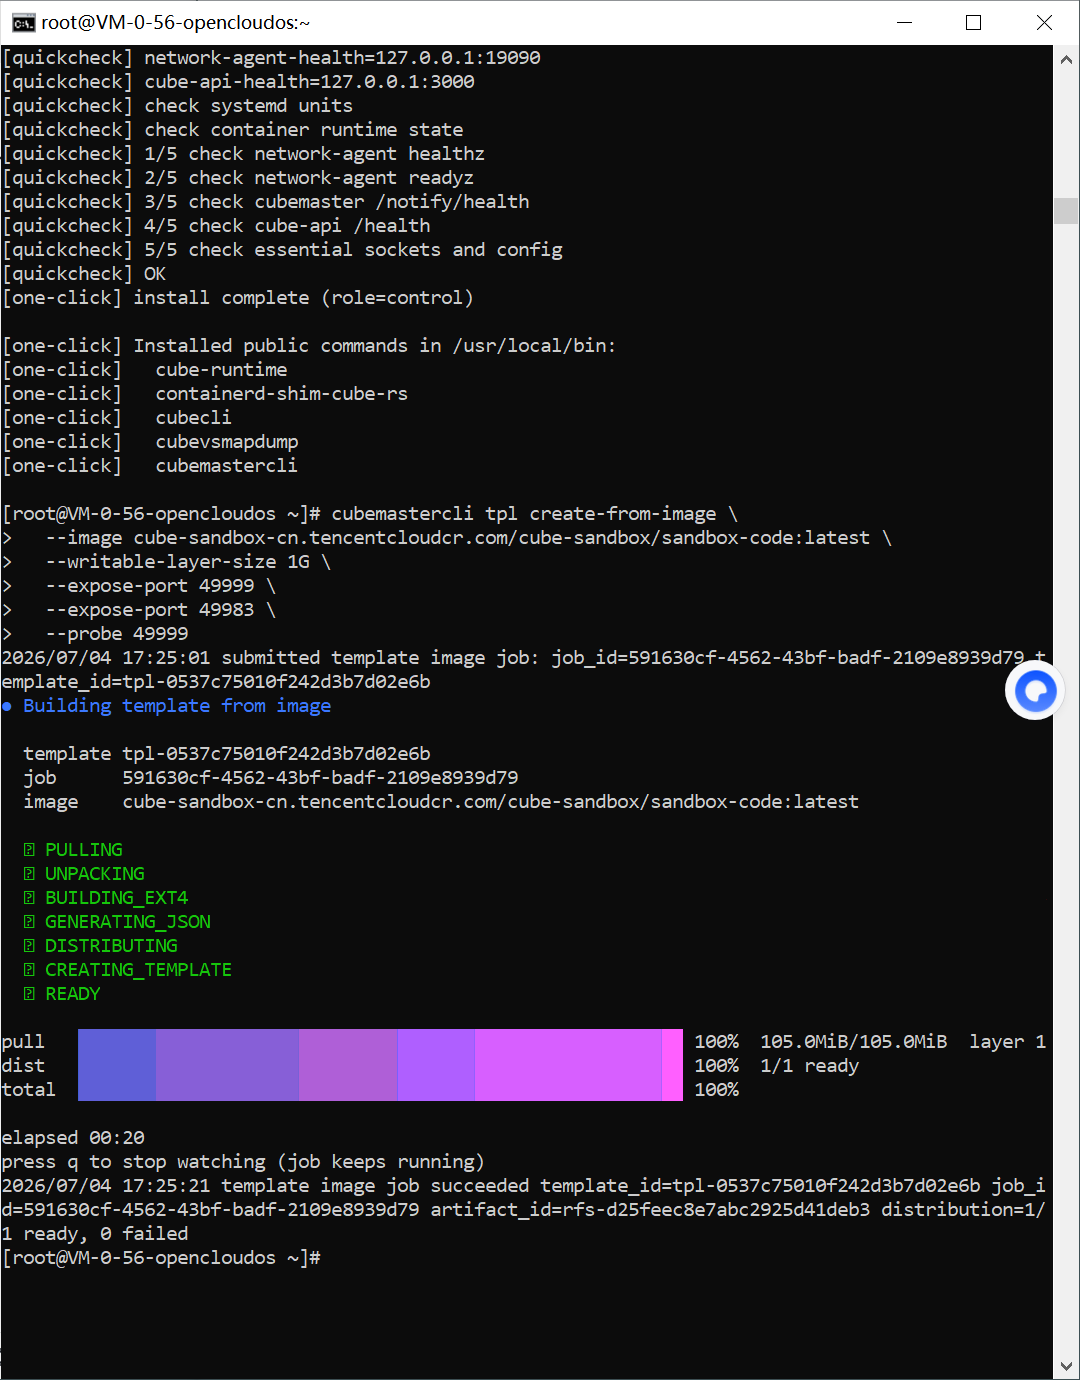Click the PULLING status line
1080x1380 pixels.
click(73, 849)
